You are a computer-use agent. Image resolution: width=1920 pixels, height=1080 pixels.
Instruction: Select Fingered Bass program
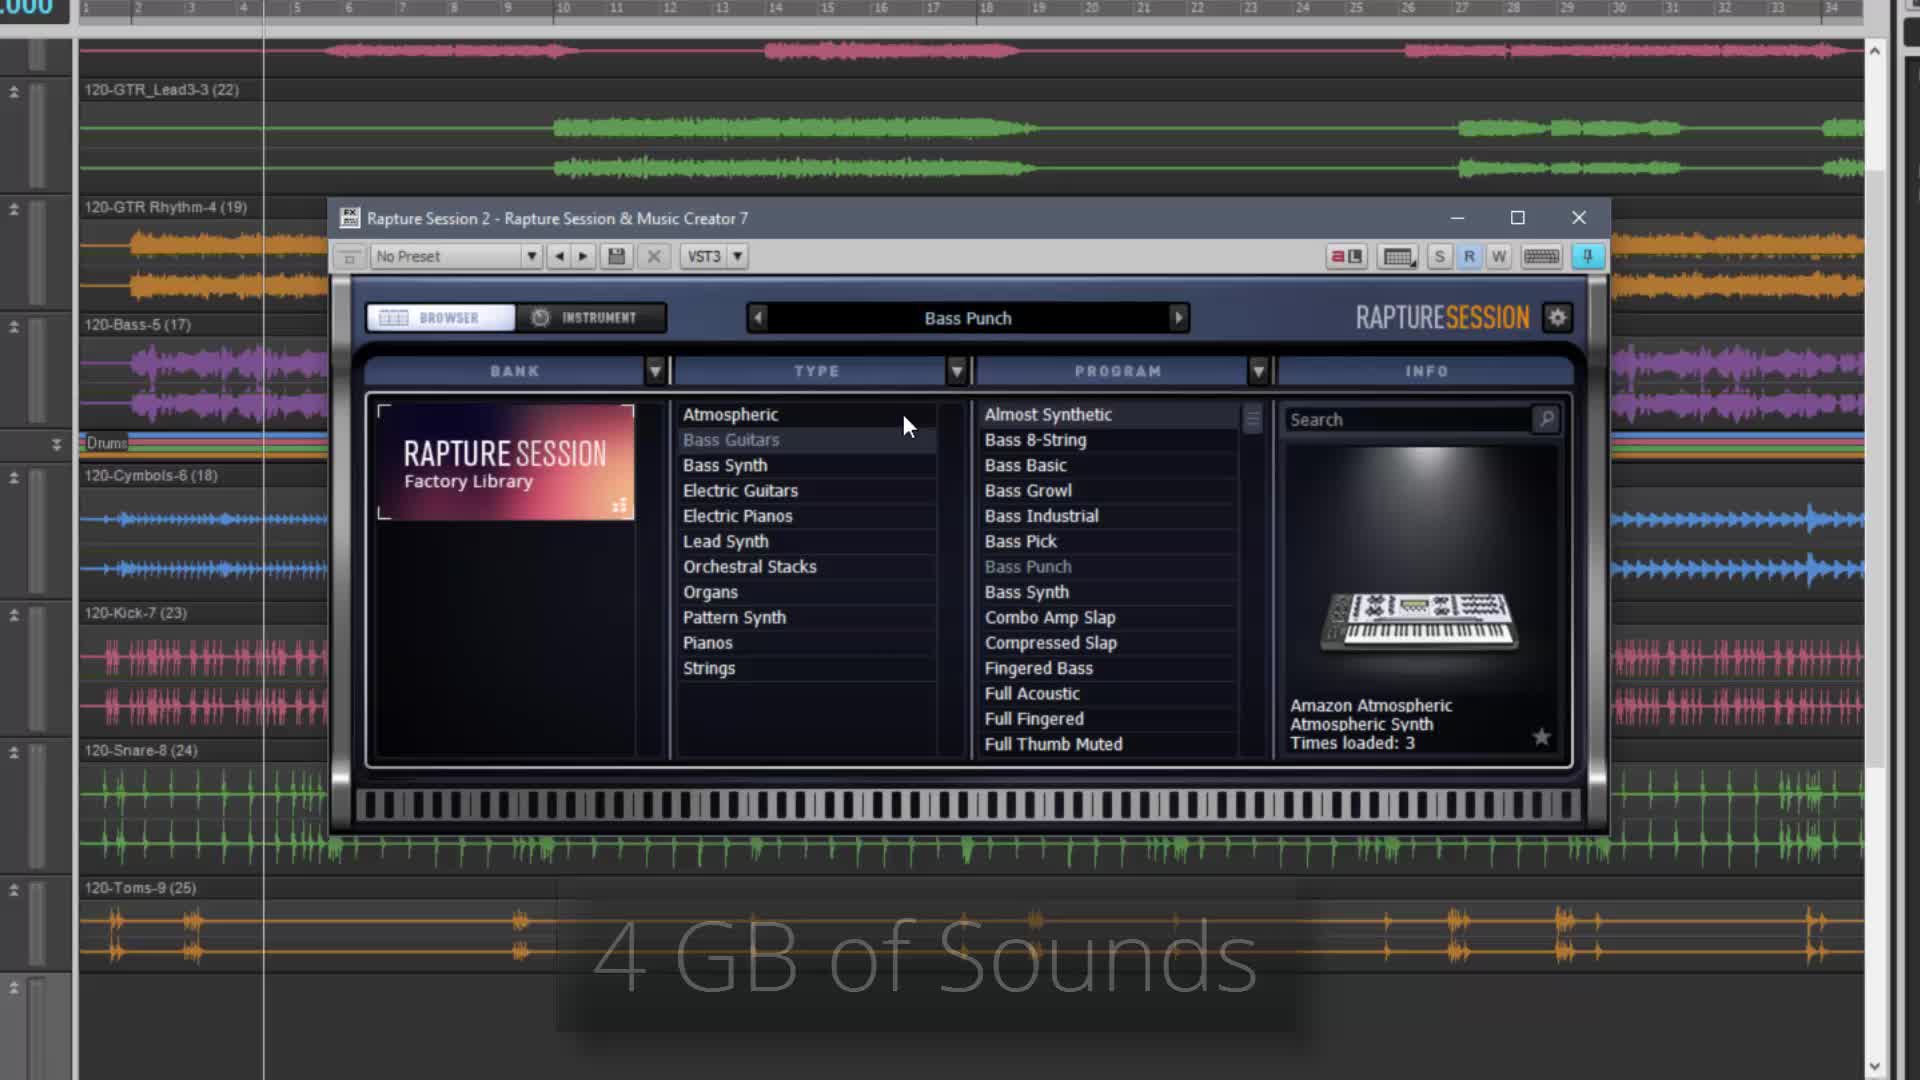pyautogui.click(x=1038, y=668)
